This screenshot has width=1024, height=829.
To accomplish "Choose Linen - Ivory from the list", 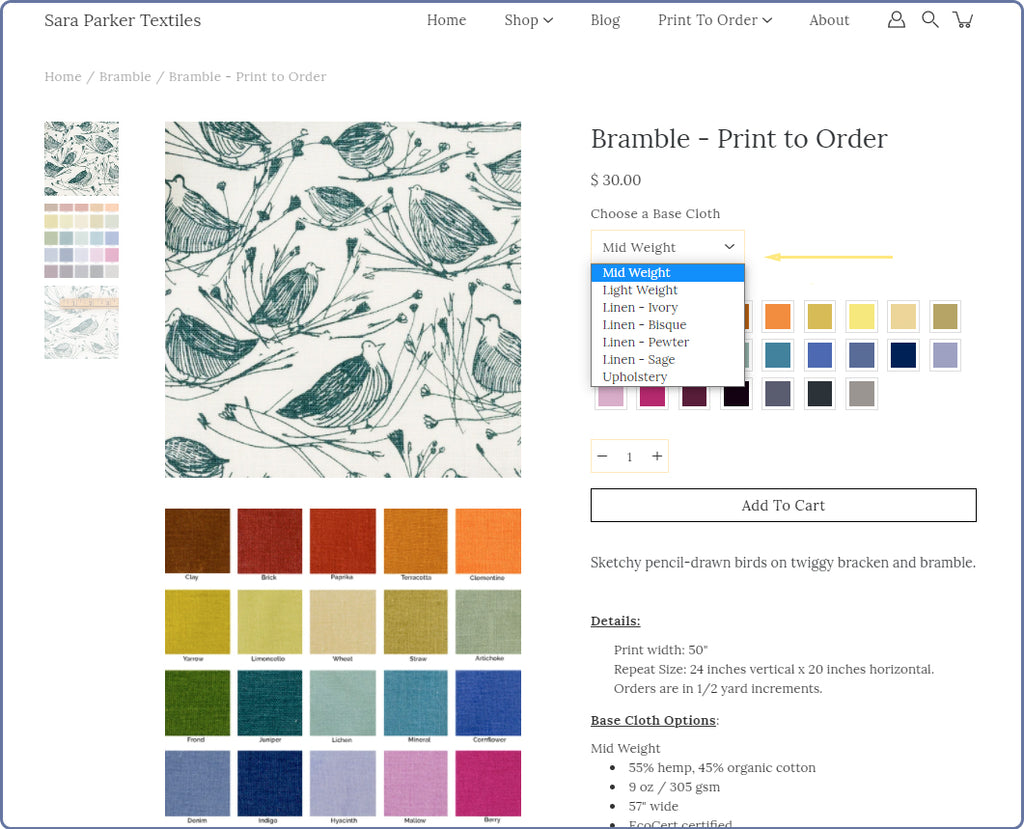I will point(640,308).
